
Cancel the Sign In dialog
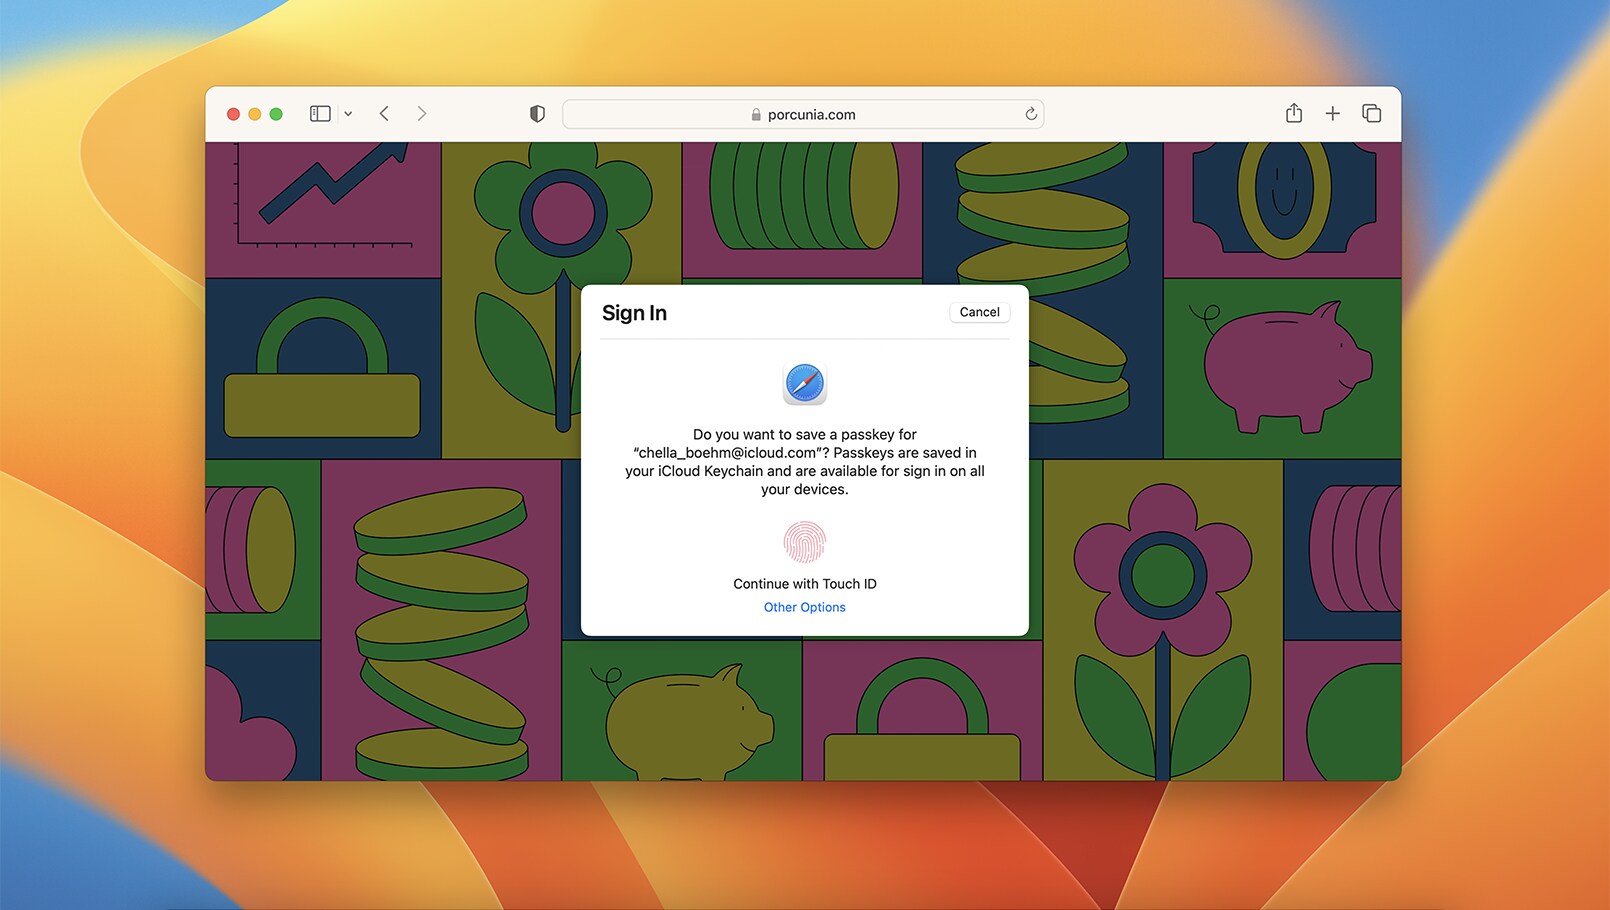coord(979,312)
